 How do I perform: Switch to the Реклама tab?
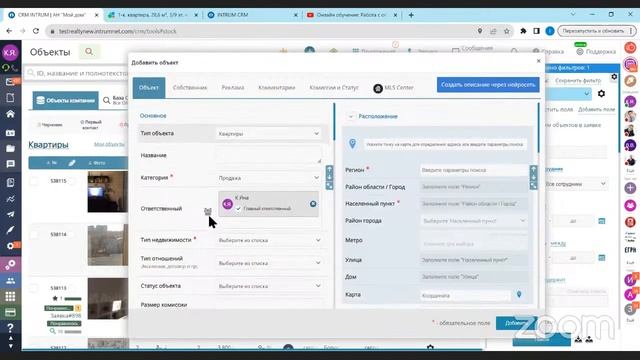233,88
